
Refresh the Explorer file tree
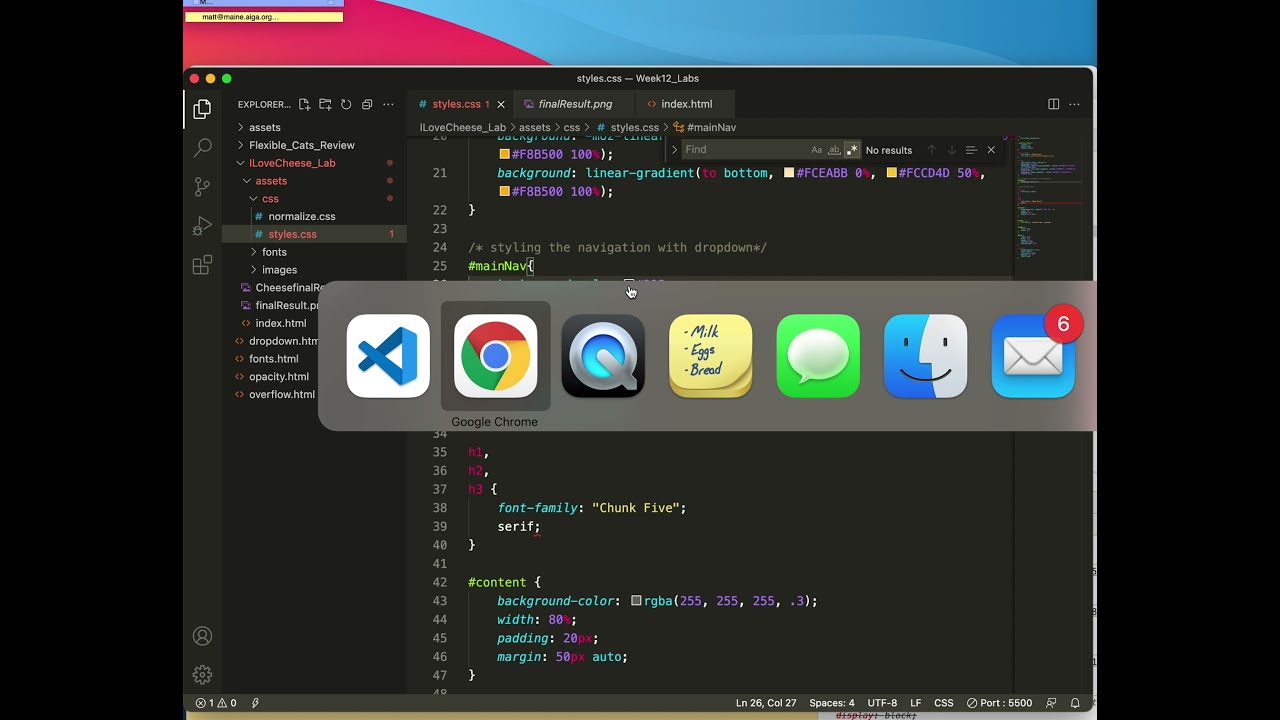pyautogui.click(x=346, y=104)
